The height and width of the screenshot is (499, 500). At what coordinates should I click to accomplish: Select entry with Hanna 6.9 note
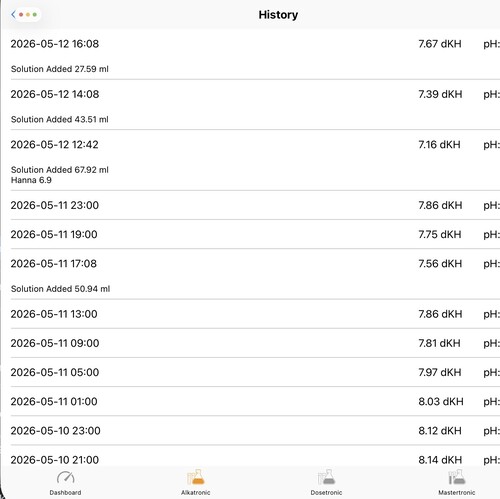[255, 160]
